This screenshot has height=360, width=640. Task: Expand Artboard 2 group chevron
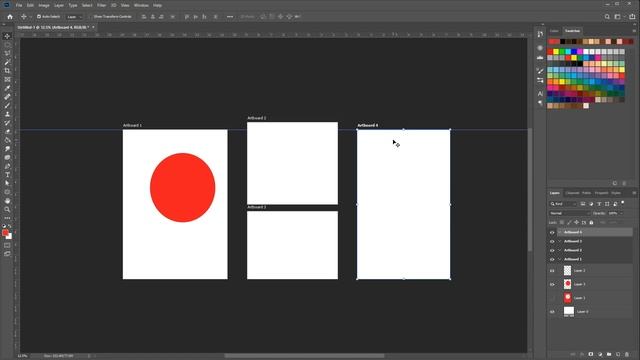[x=560, y=250]
